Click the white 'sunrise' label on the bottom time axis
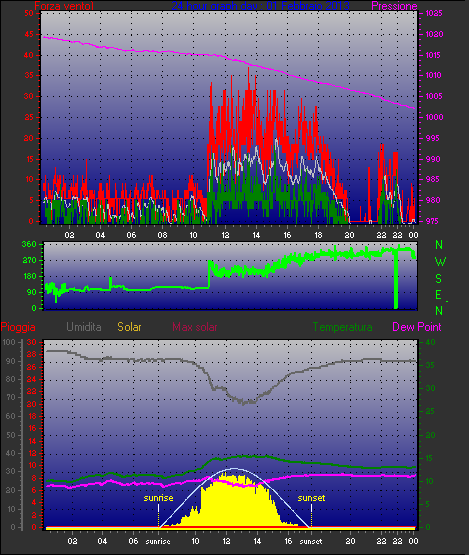 (x=158, y=541)
